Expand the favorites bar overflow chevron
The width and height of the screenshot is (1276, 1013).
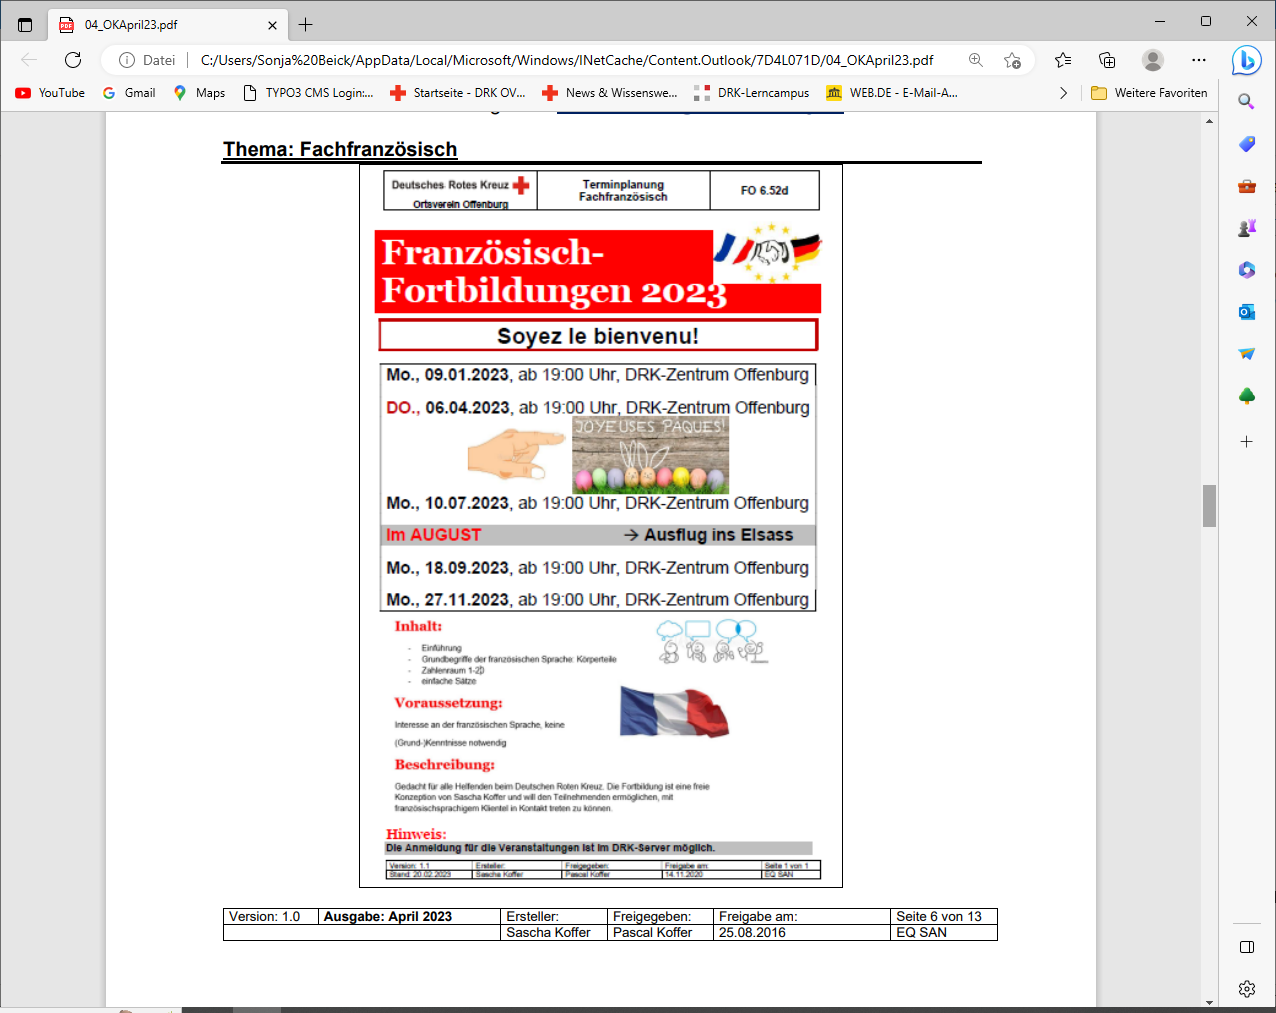pos(1063,93)
